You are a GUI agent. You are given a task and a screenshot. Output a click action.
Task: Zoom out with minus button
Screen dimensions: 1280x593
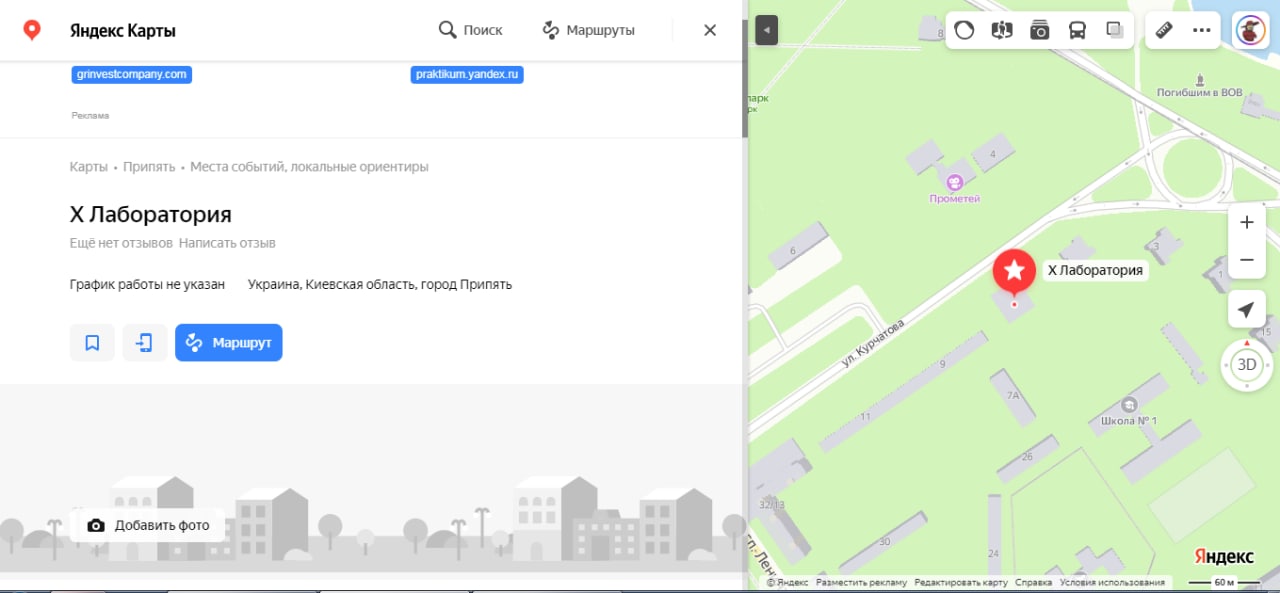pos(1246,260)
